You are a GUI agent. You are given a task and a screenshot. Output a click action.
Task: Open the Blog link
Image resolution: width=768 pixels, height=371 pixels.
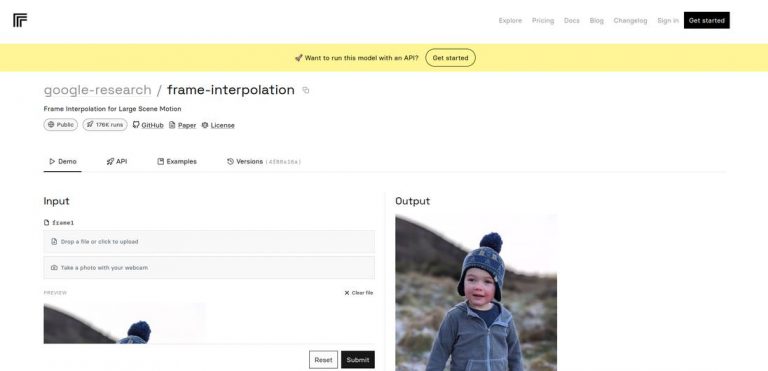[x=597, y=21]
